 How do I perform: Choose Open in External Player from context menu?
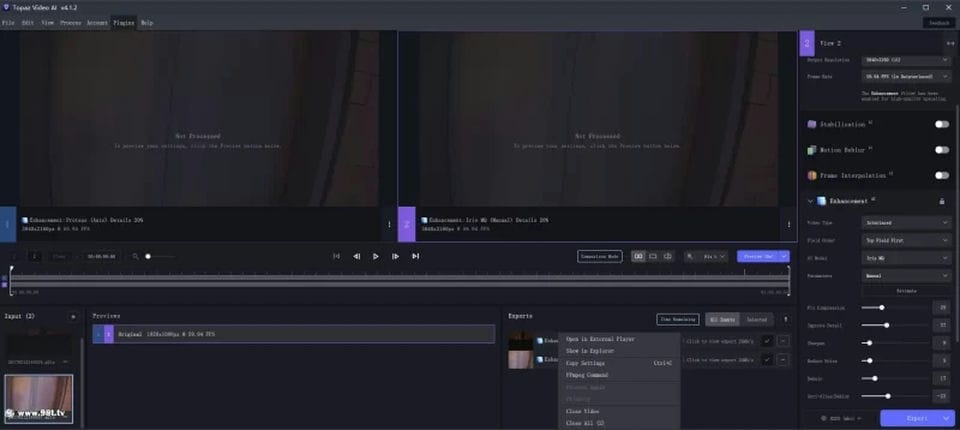619,339
